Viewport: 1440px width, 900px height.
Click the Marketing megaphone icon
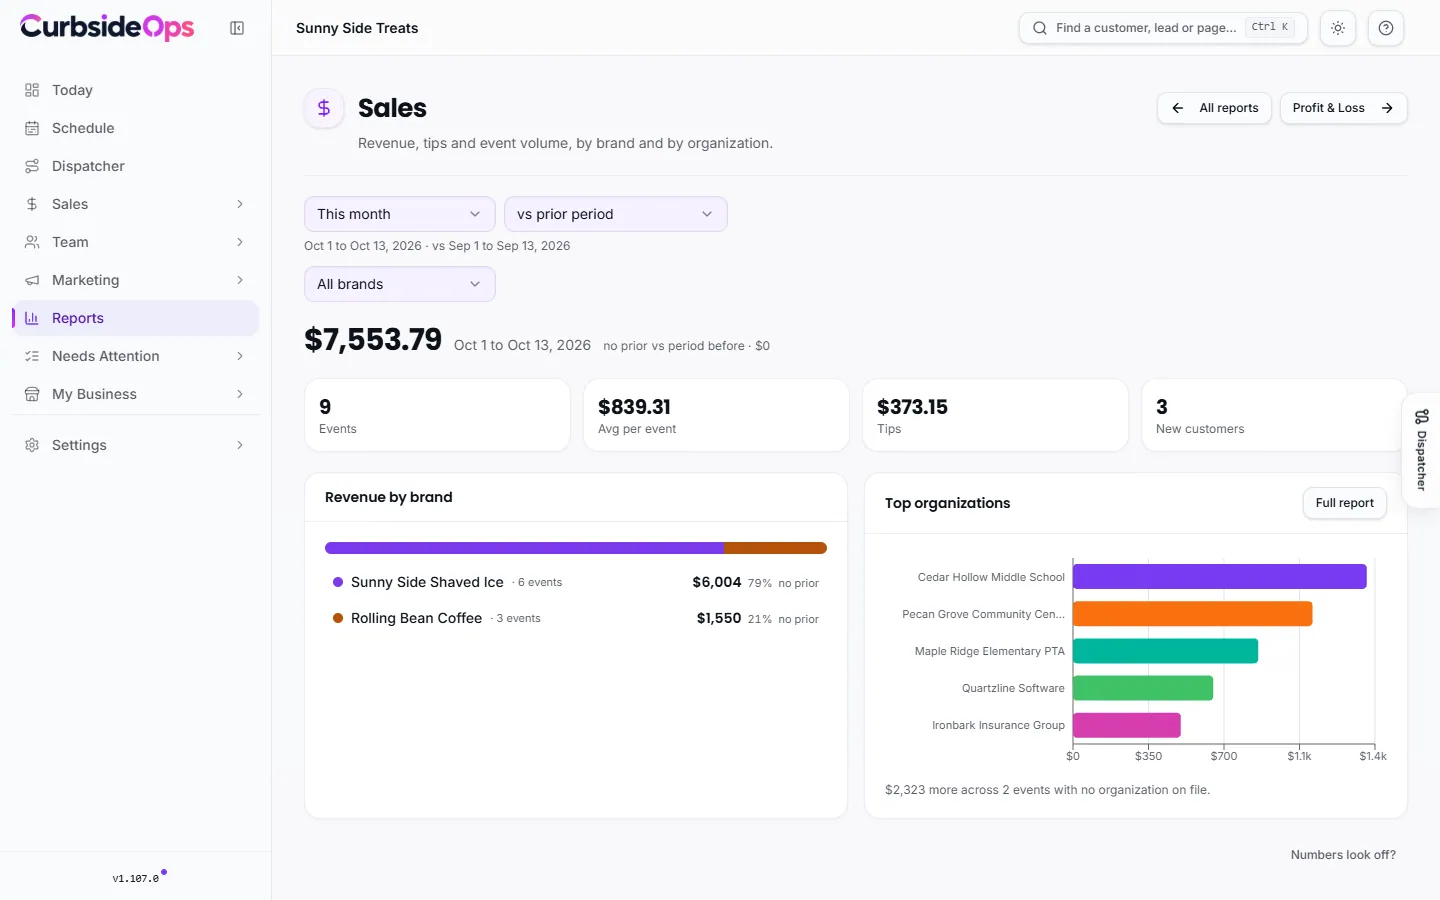(x=32, y=280)
